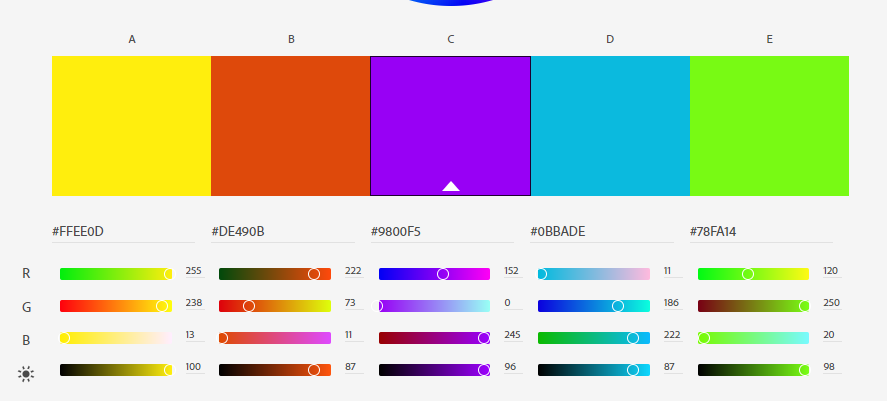Image resolution: width=887 pixels, height=401 pixels.
Task: Click the white base-color triangle on swatch C
Action: (x=451, y=186)
